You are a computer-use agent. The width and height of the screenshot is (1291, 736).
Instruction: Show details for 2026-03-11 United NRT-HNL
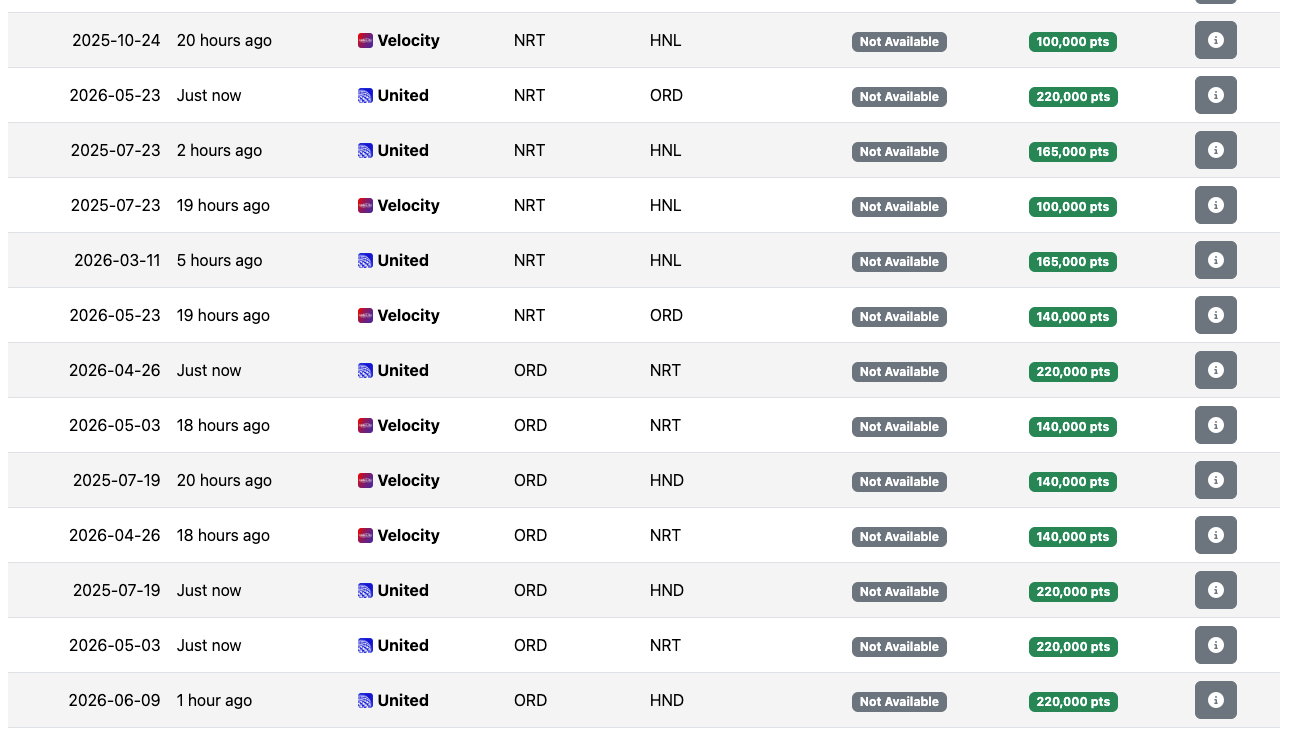click(x=1215, y=260)
